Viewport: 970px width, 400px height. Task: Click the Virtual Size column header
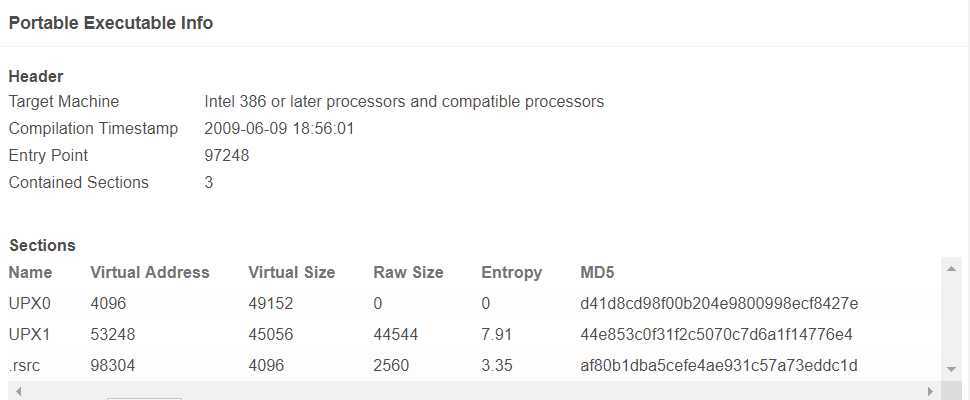coord(291,273)
